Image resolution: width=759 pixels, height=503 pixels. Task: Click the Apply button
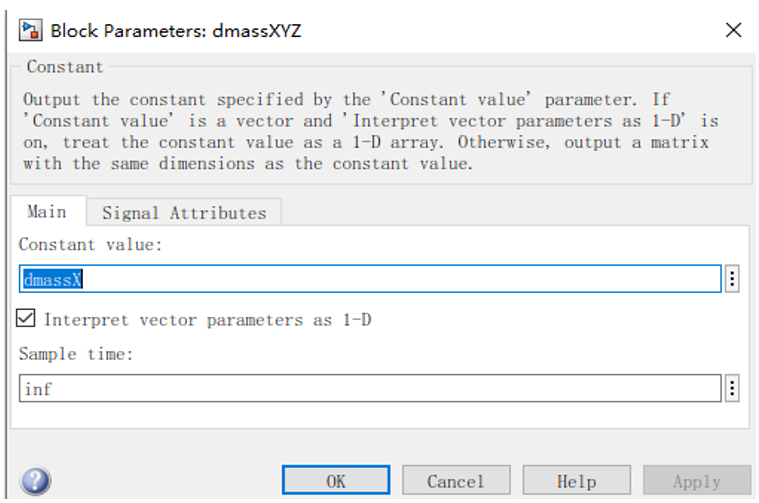[x=697, y=480]
